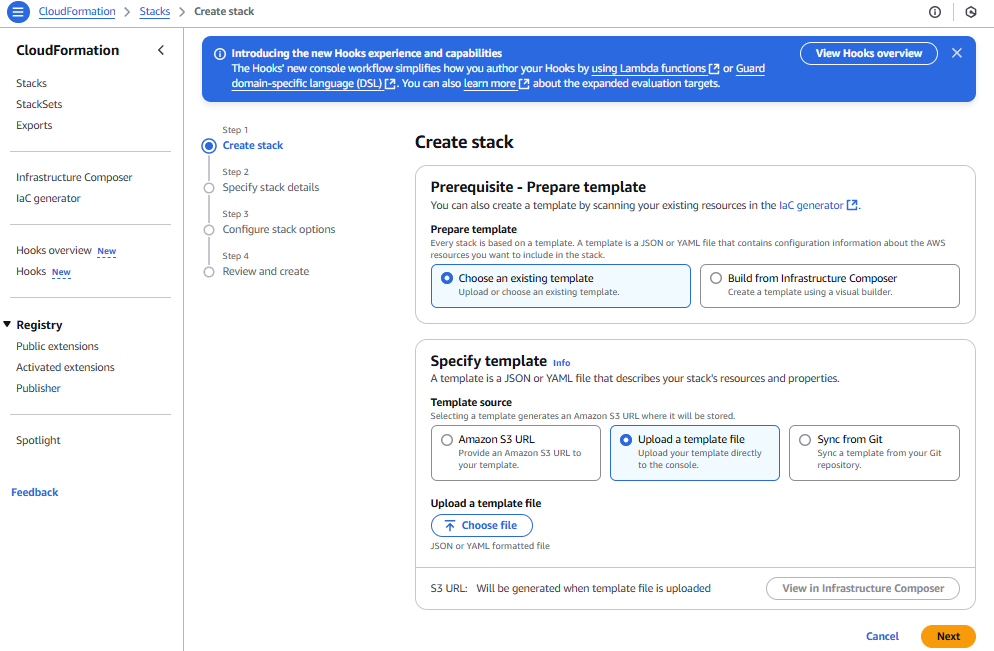Click the Feedback link
994x651 pixels.
[x=34, y=492]
